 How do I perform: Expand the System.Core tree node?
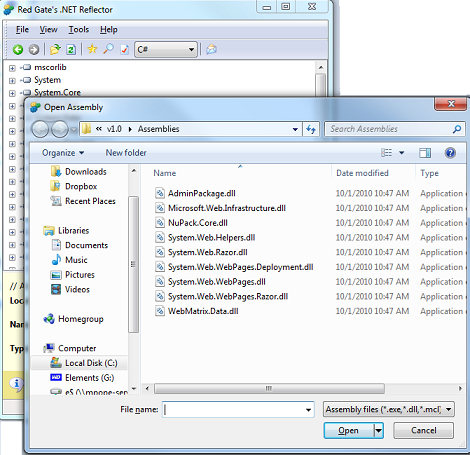(12, 93)
